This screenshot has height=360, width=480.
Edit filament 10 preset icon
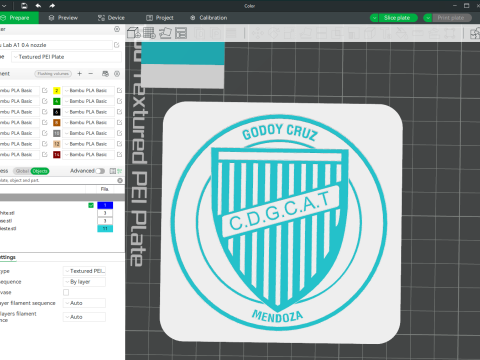[x=119, y=133]
